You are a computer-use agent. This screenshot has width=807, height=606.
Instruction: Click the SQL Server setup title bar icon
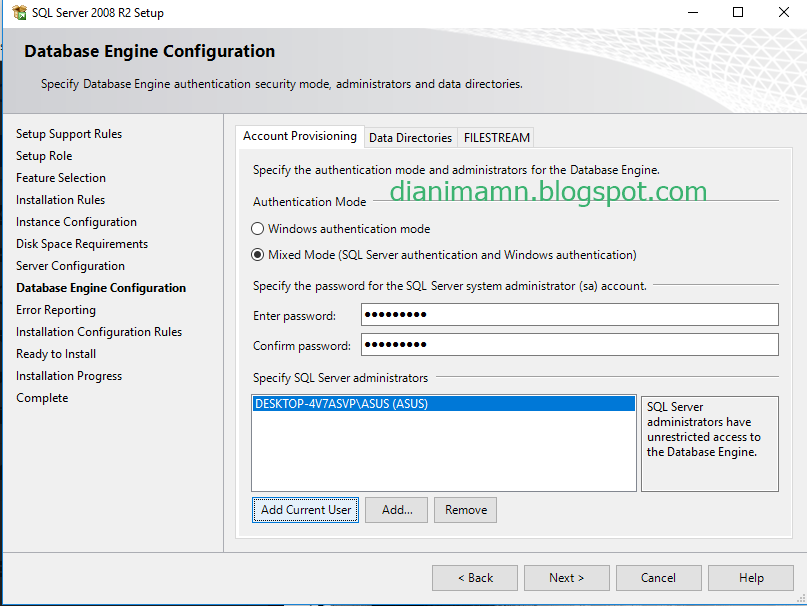(18, 13)
